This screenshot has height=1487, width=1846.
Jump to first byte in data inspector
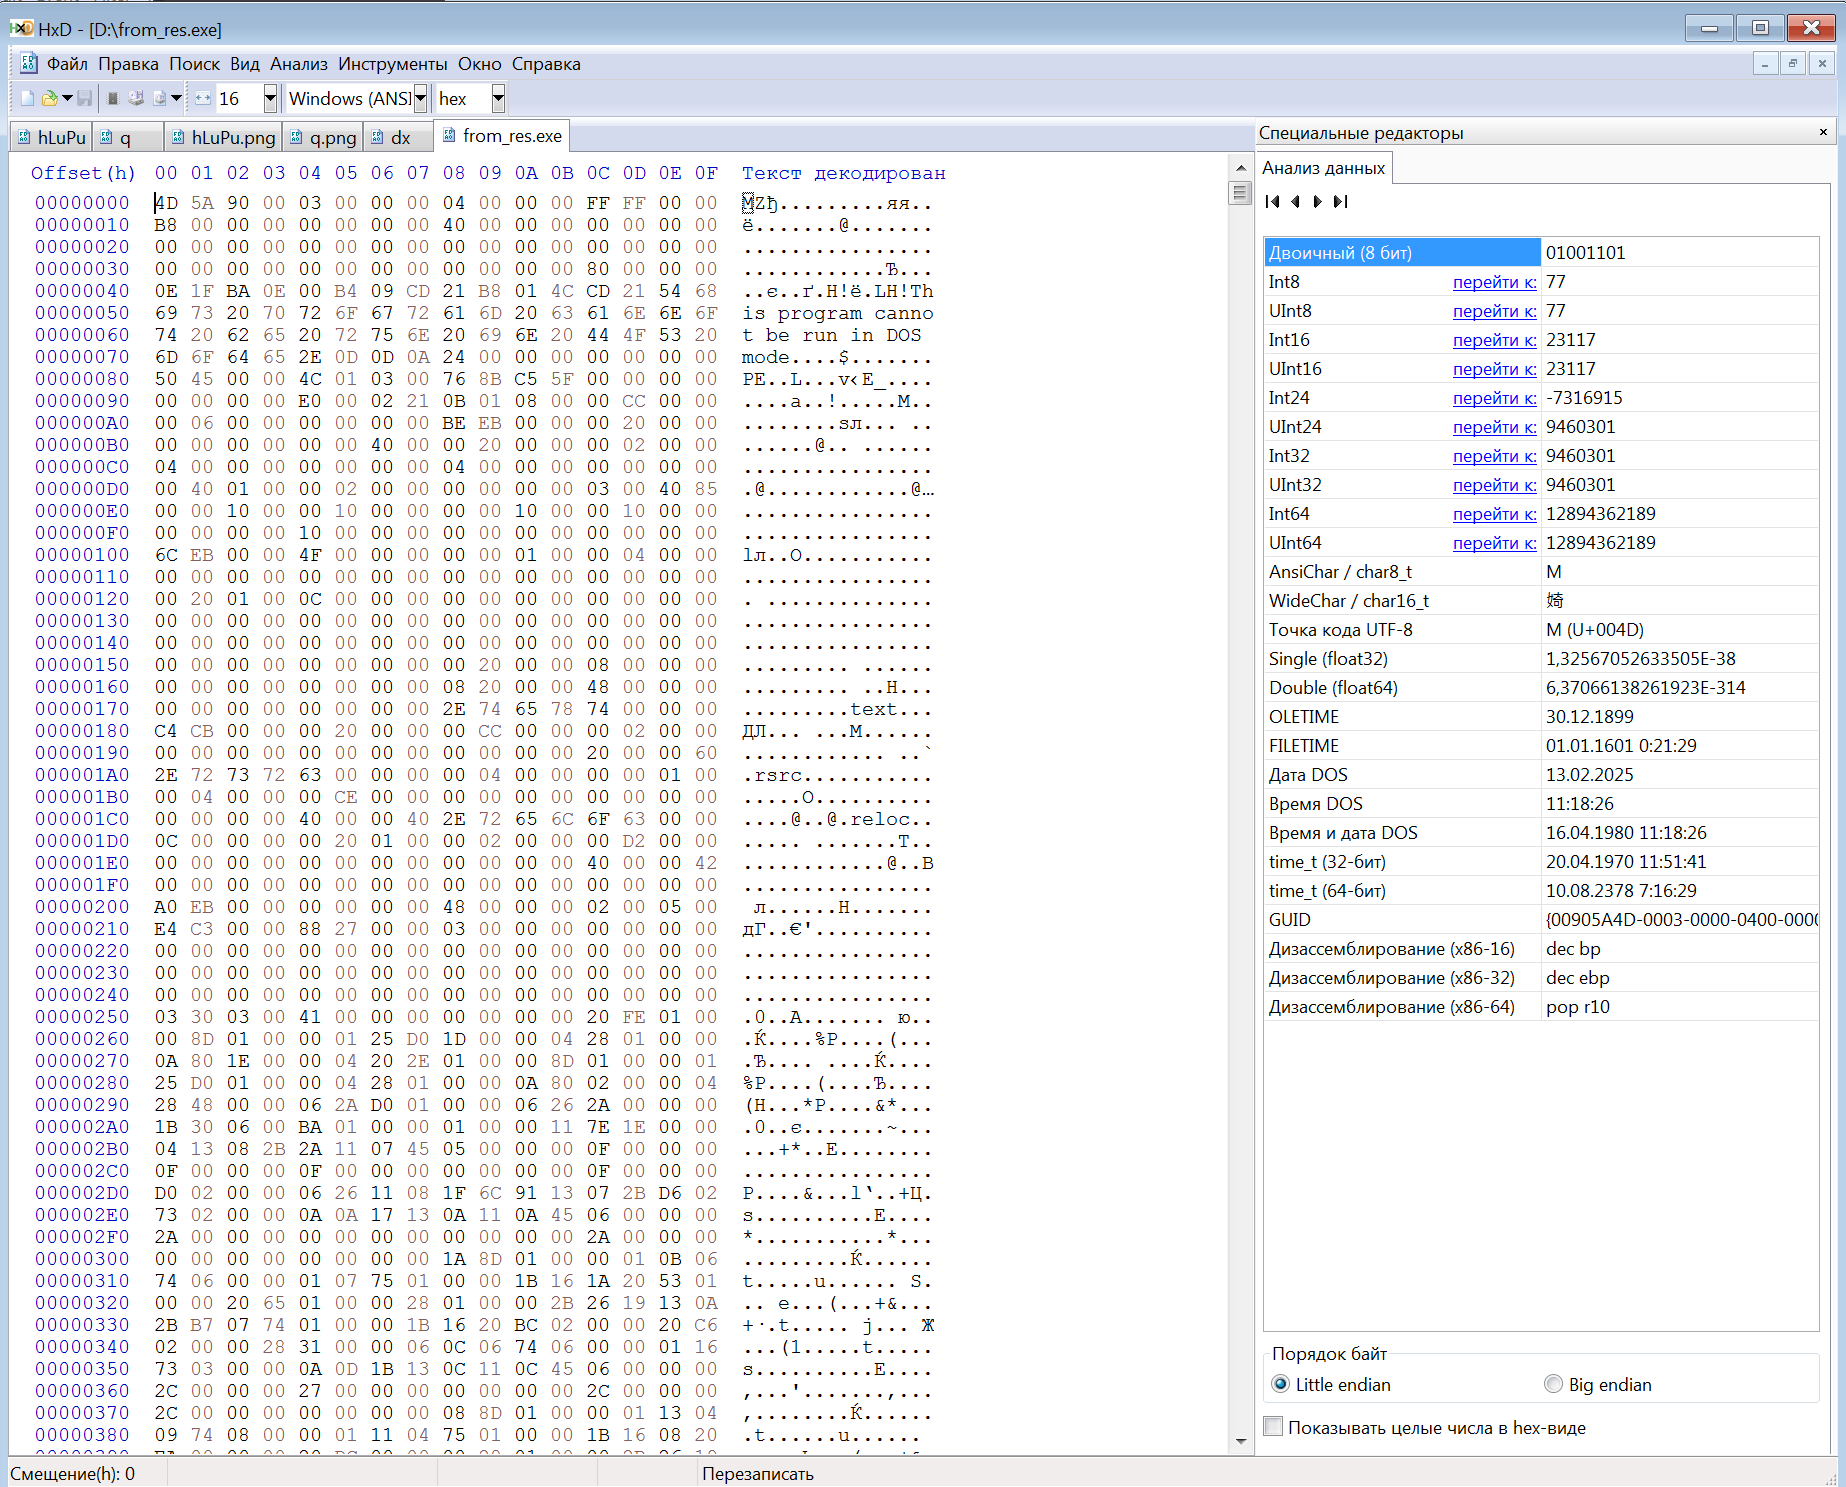(1272, 202)
